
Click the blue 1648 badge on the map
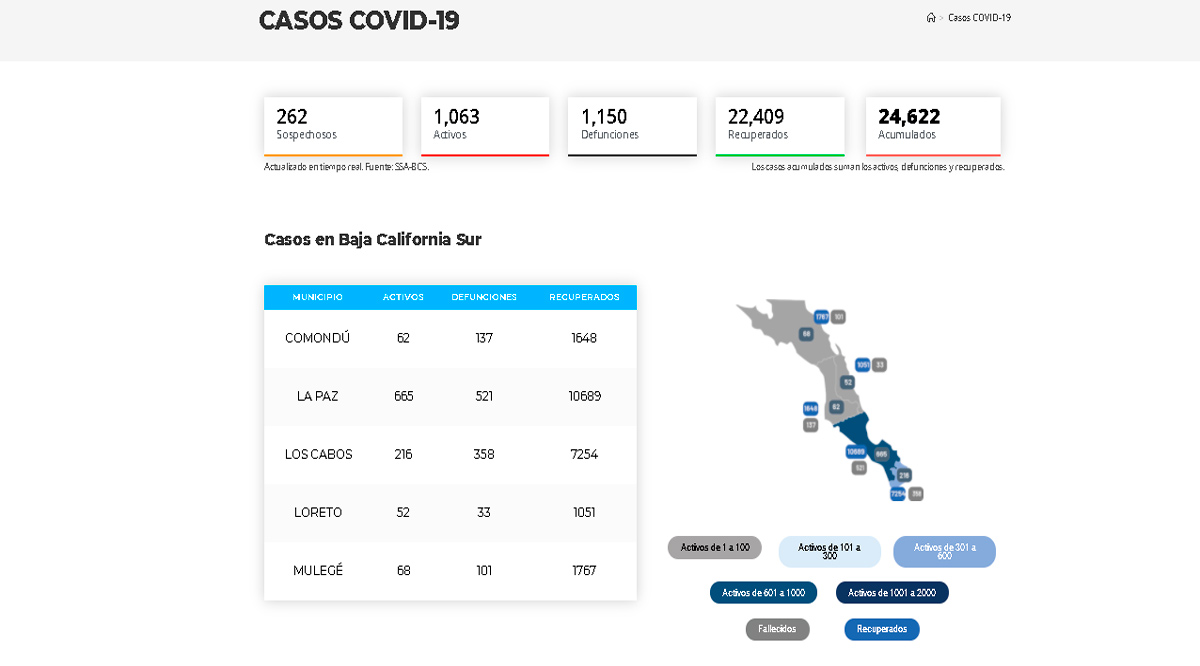click(811, 408)
